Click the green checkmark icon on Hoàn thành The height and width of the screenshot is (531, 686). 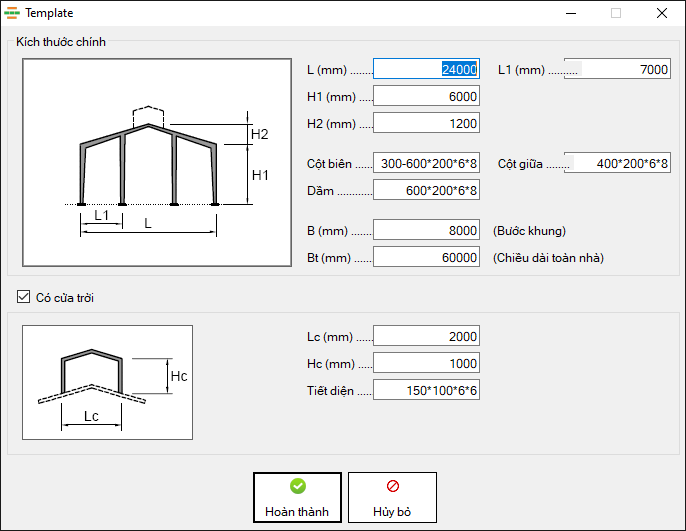[298, 486]
